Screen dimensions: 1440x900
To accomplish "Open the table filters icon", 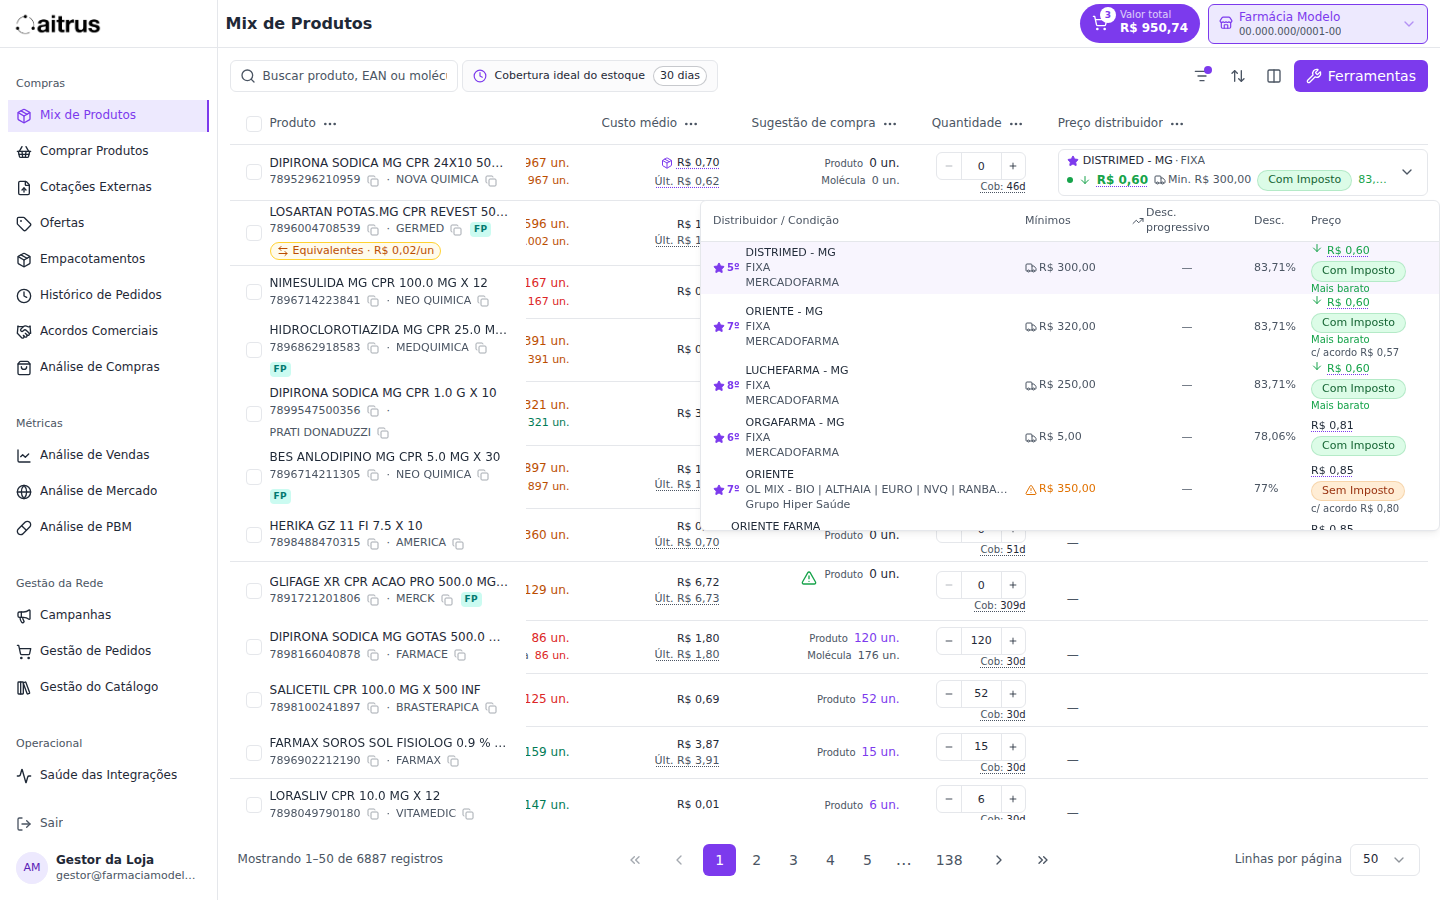I will click(1202, 76).
